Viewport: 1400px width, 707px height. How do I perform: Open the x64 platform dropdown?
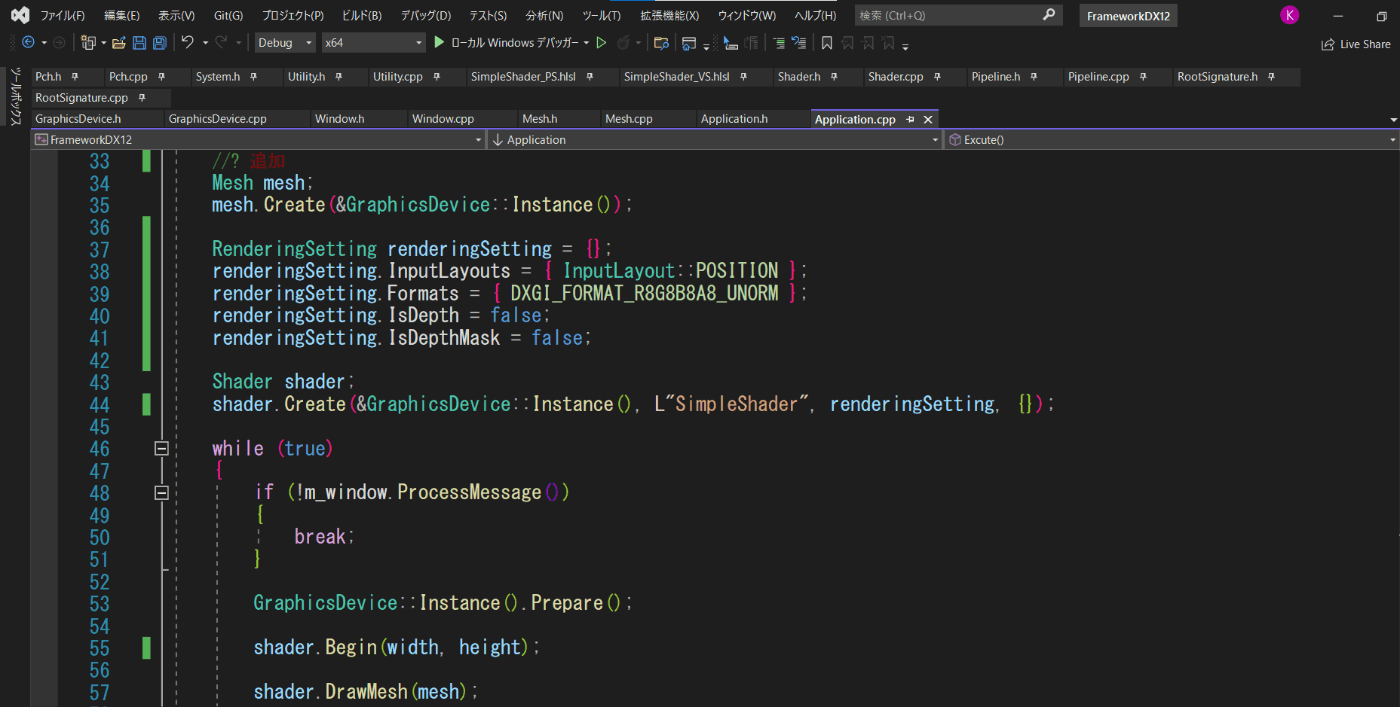(371, 42)
